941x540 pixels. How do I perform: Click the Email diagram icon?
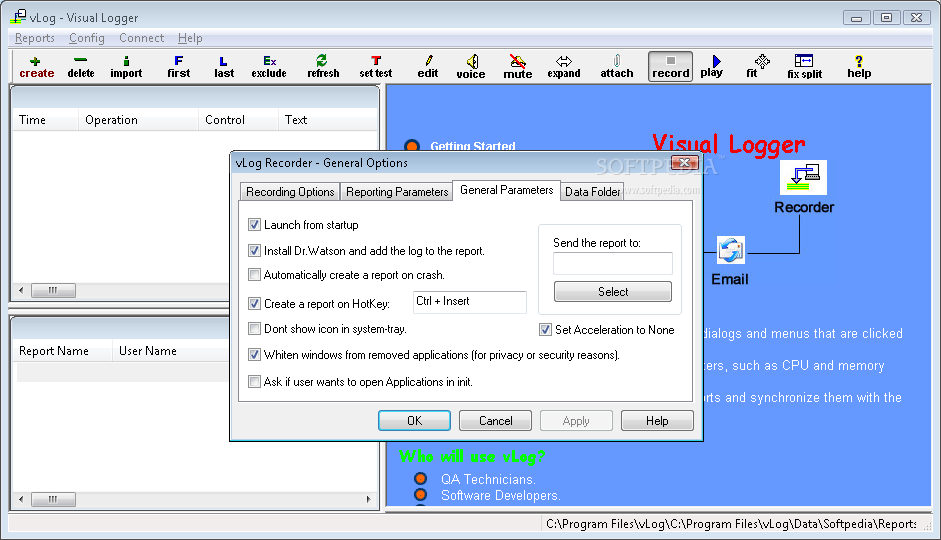tap(730, 250)
